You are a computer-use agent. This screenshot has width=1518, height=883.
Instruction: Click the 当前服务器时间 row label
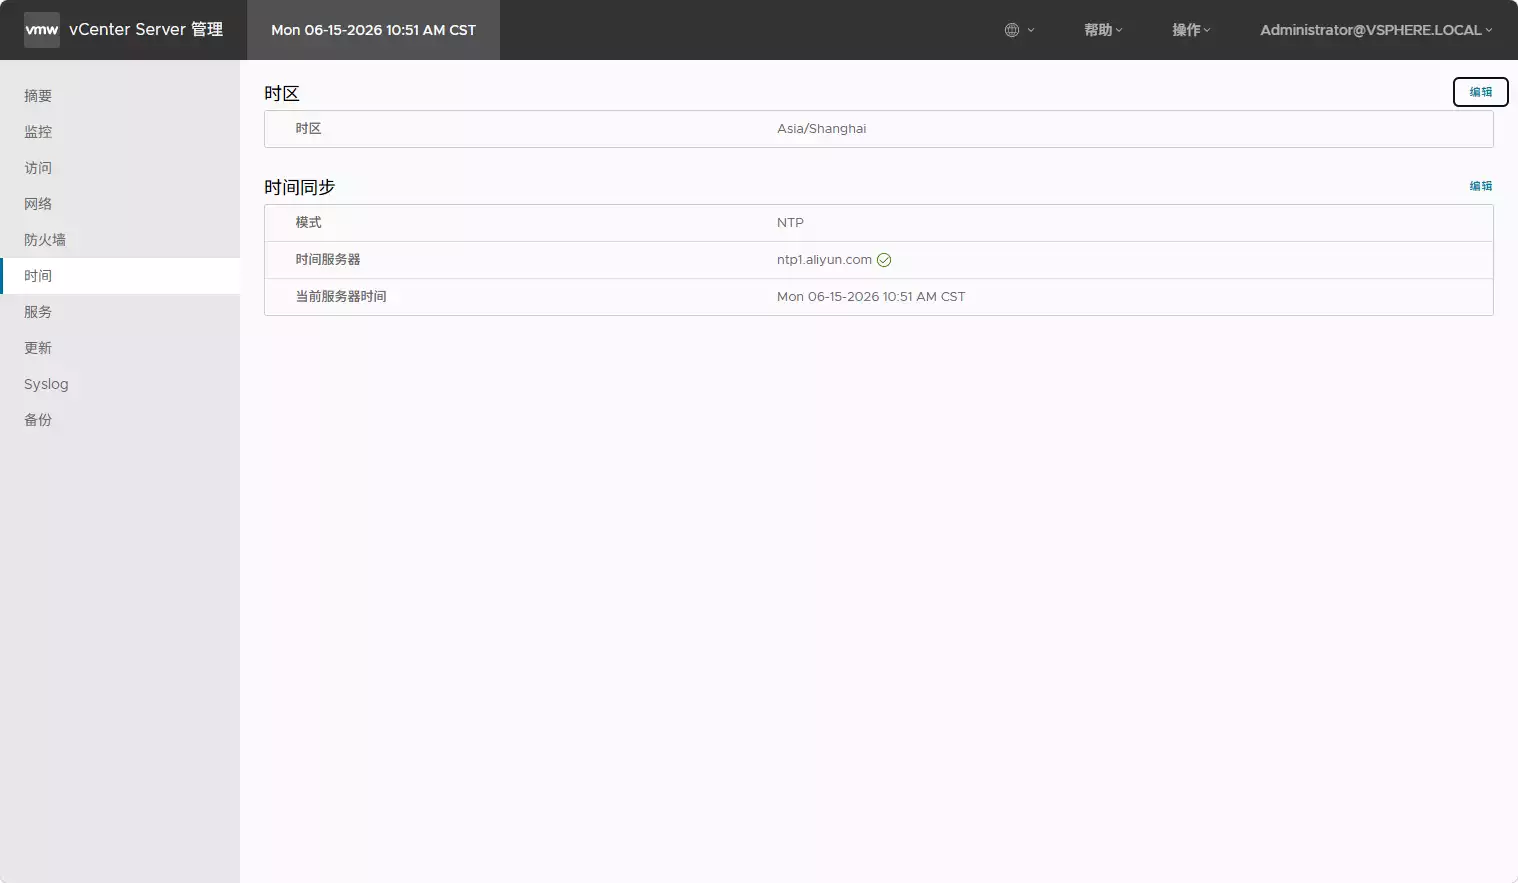pos(341,297)
